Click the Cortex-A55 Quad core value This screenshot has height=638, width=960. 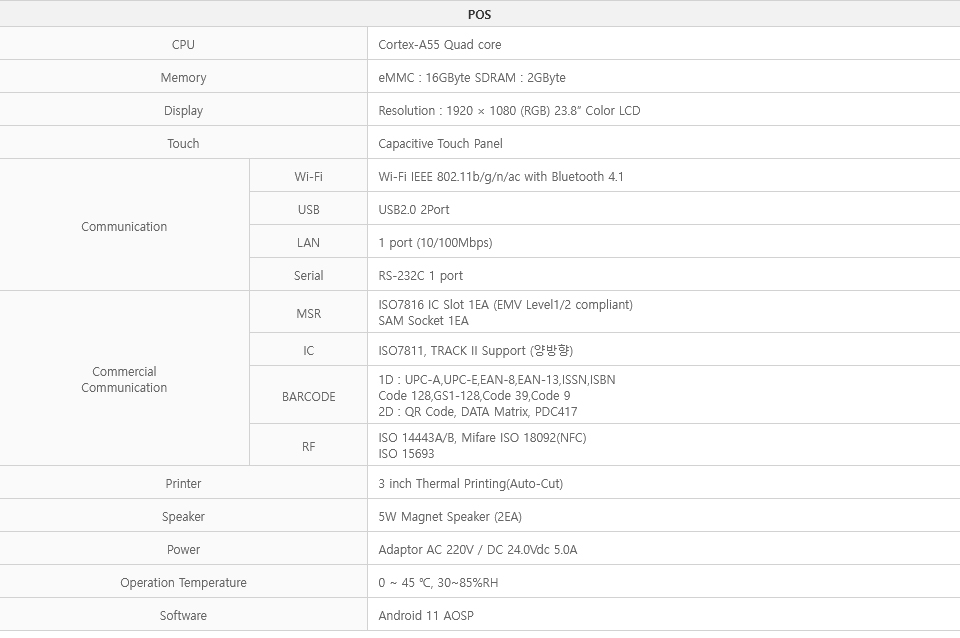tap(440, 45)
